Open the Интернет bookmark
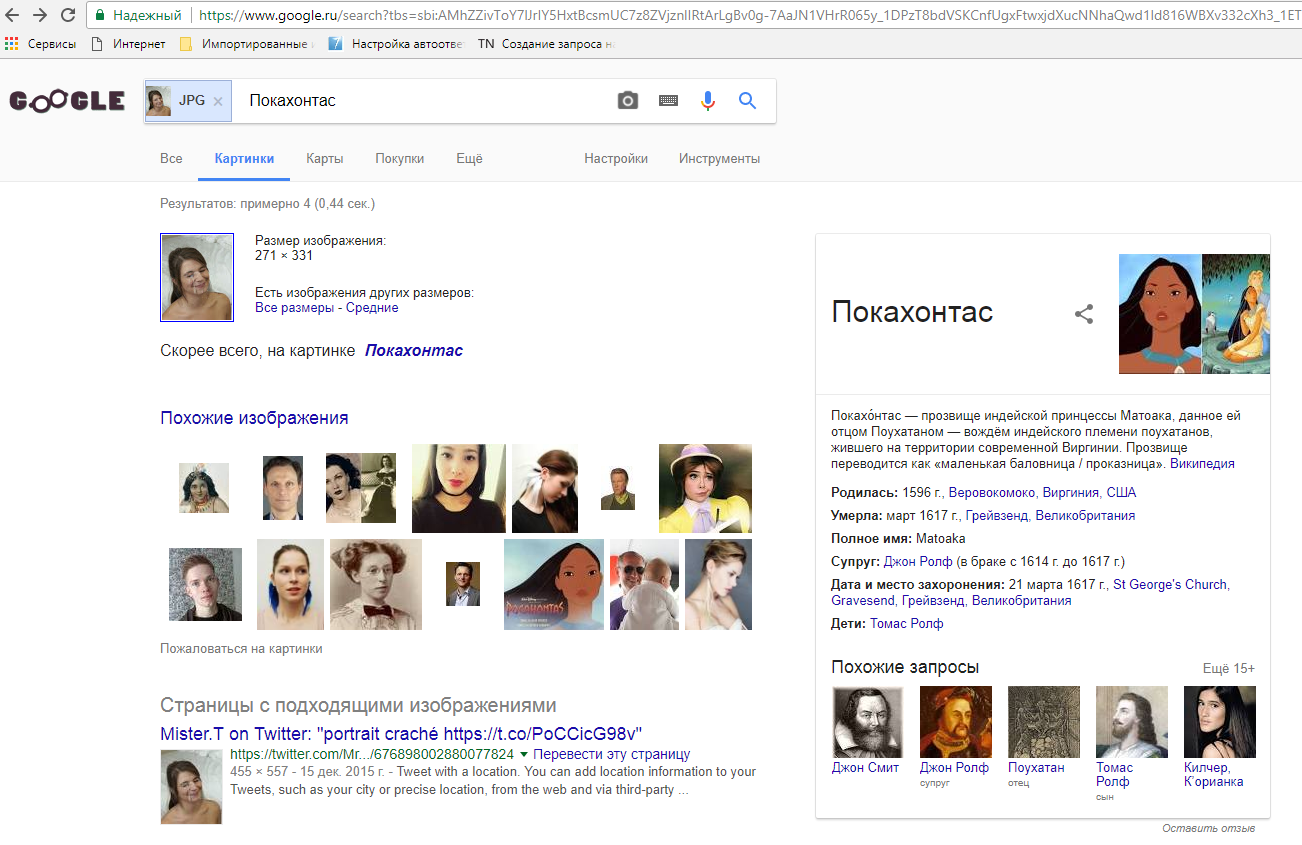The height and width of the screenshot is (845, 1302). coord(128,44)
